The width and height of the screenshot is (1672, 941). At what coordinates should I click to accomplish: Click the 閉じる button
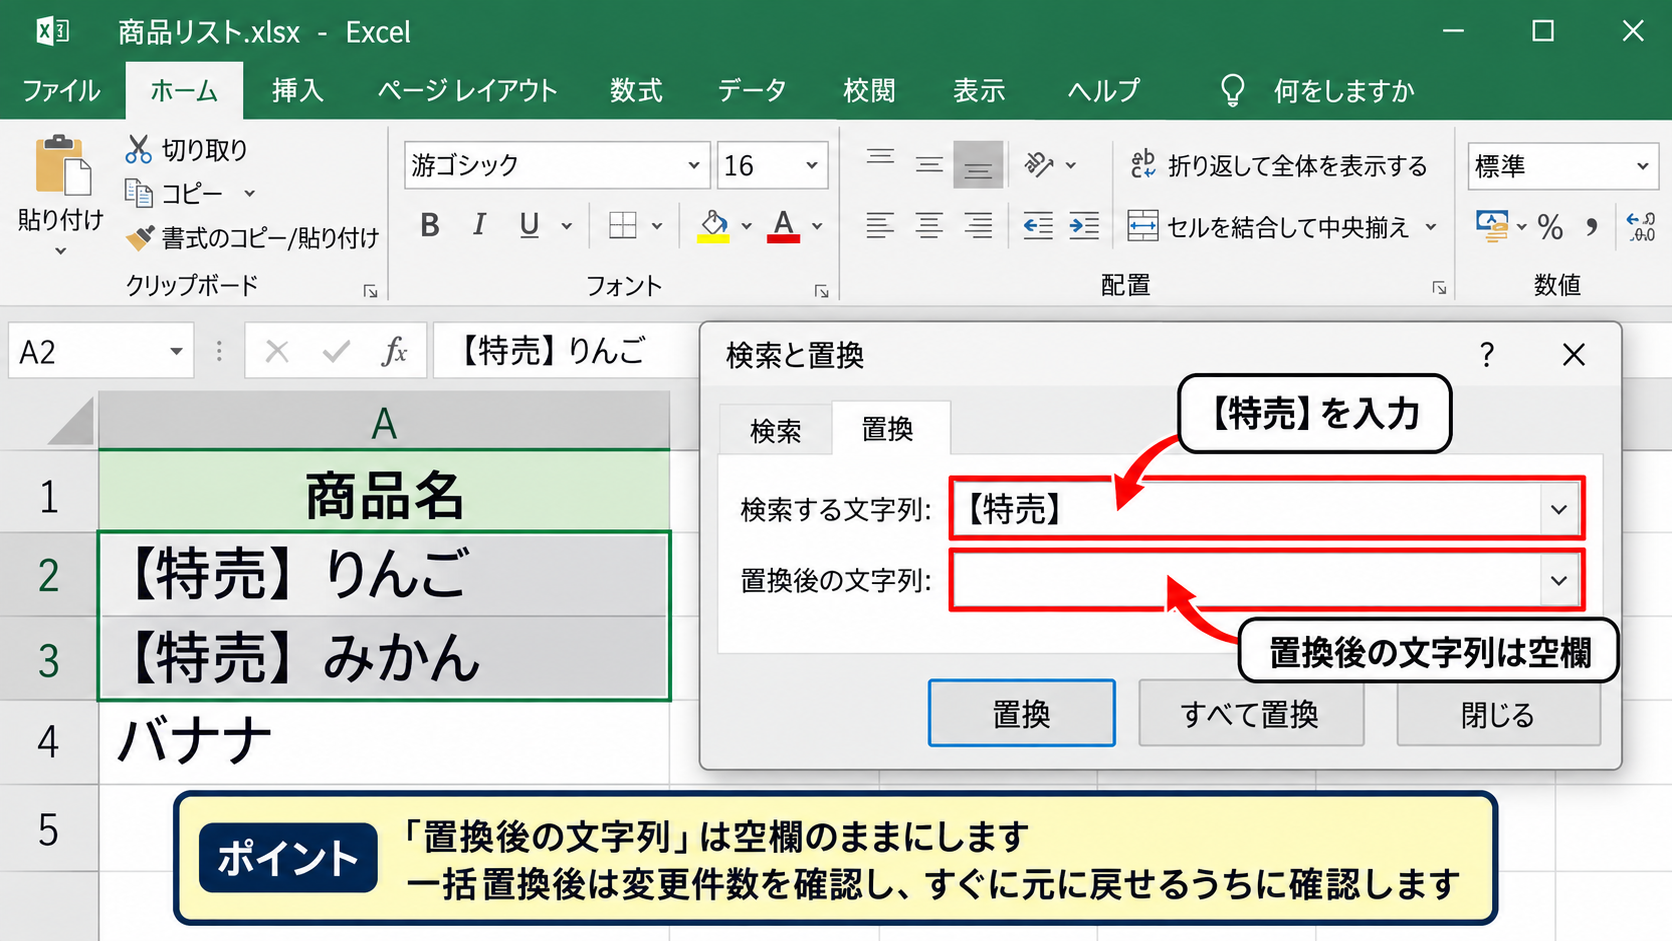pos(1498,714)
